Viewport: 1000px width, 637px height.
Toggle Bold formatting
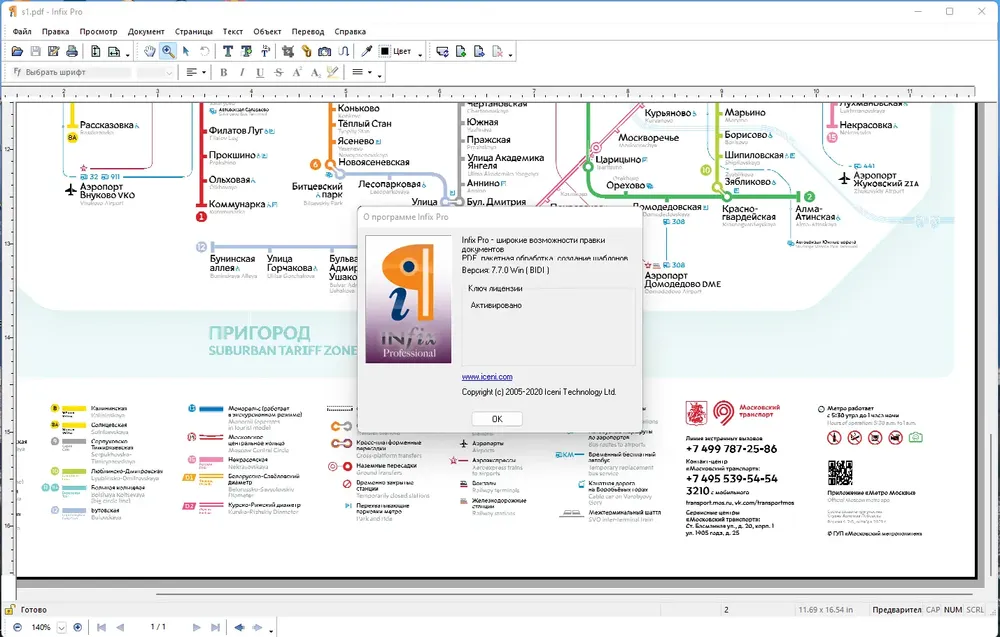(224, 73)
